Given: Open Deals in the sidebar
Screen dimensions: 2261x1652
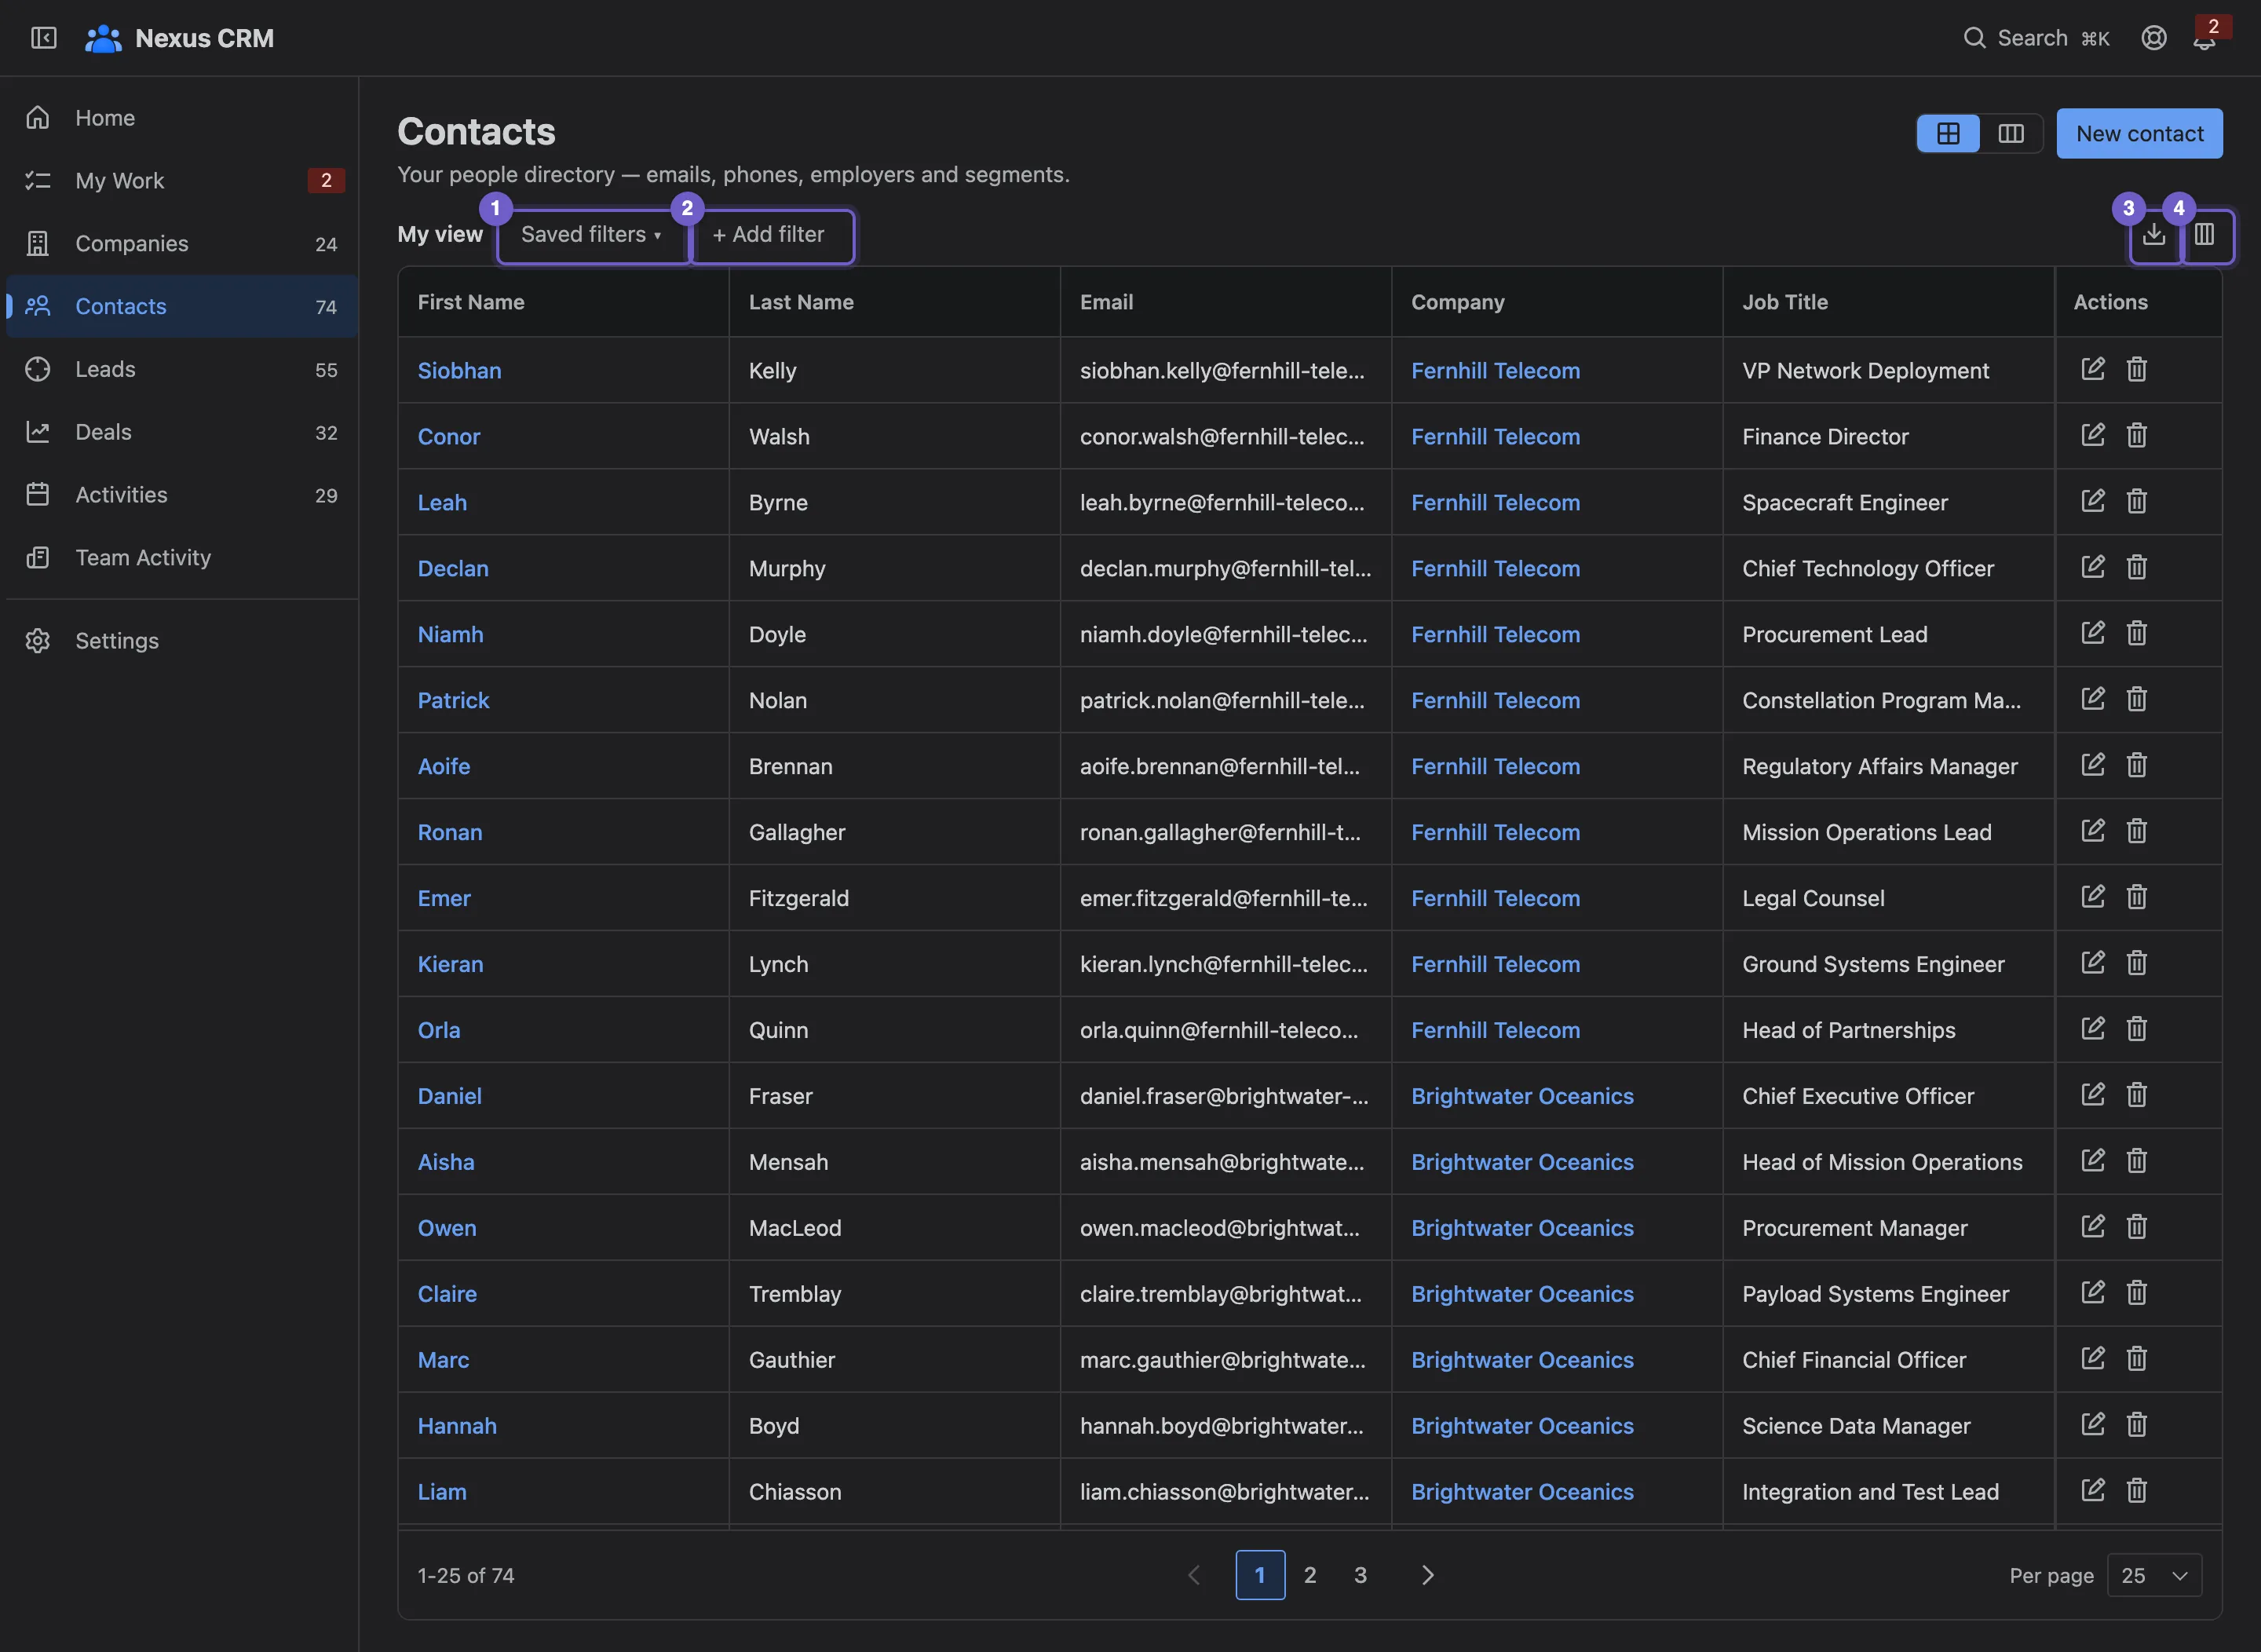Looking at the screenshot, I should point(182,433).
